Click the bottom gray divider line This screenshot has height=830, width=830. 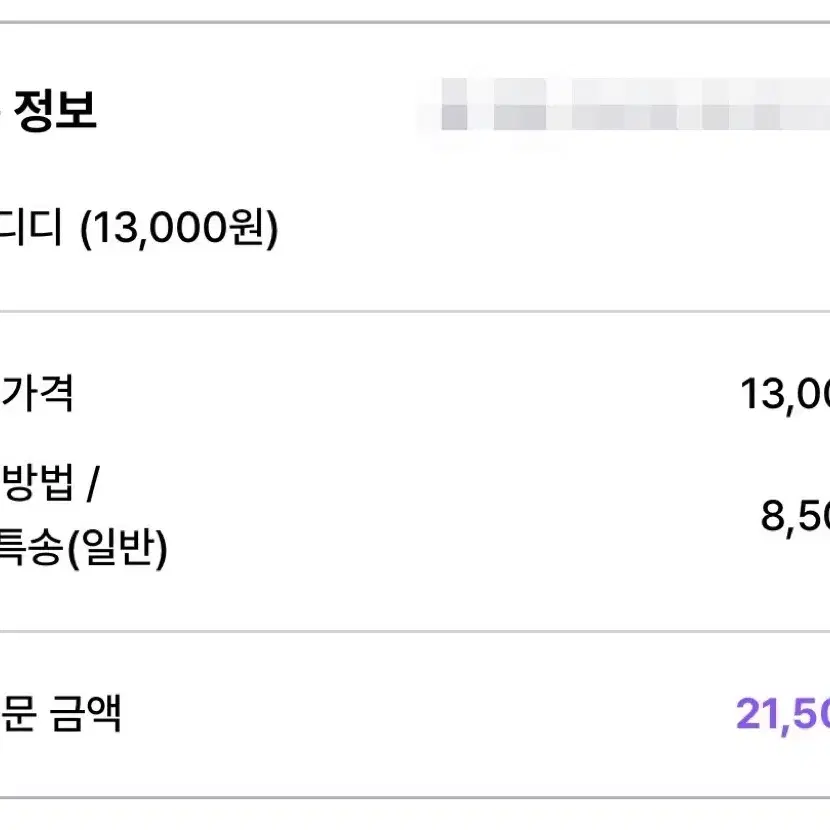pyautogui.click(x=415, y=797)
